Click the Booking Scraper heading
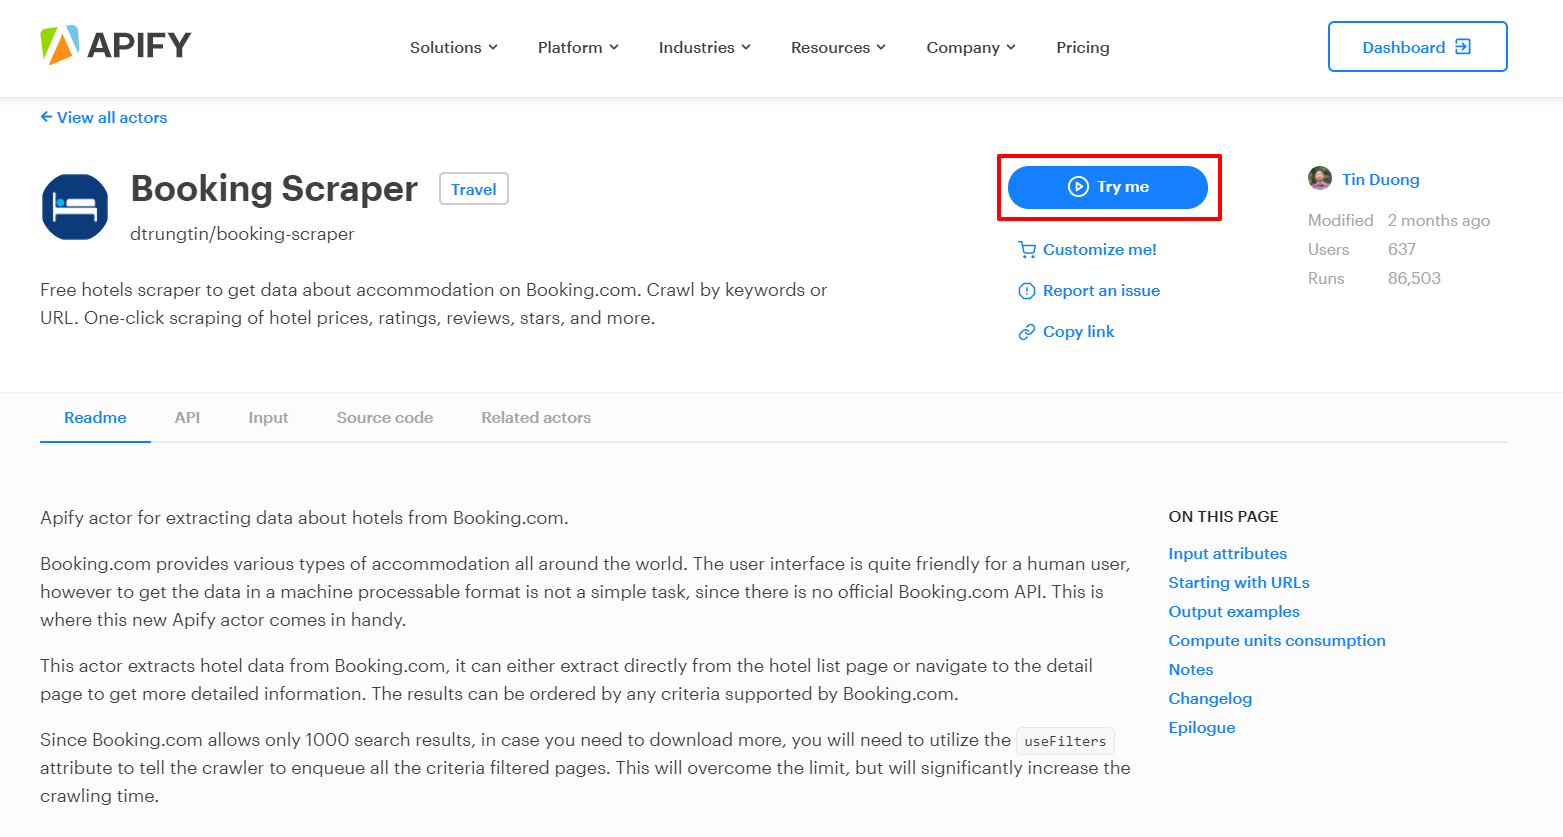 [x=274, y=189]
